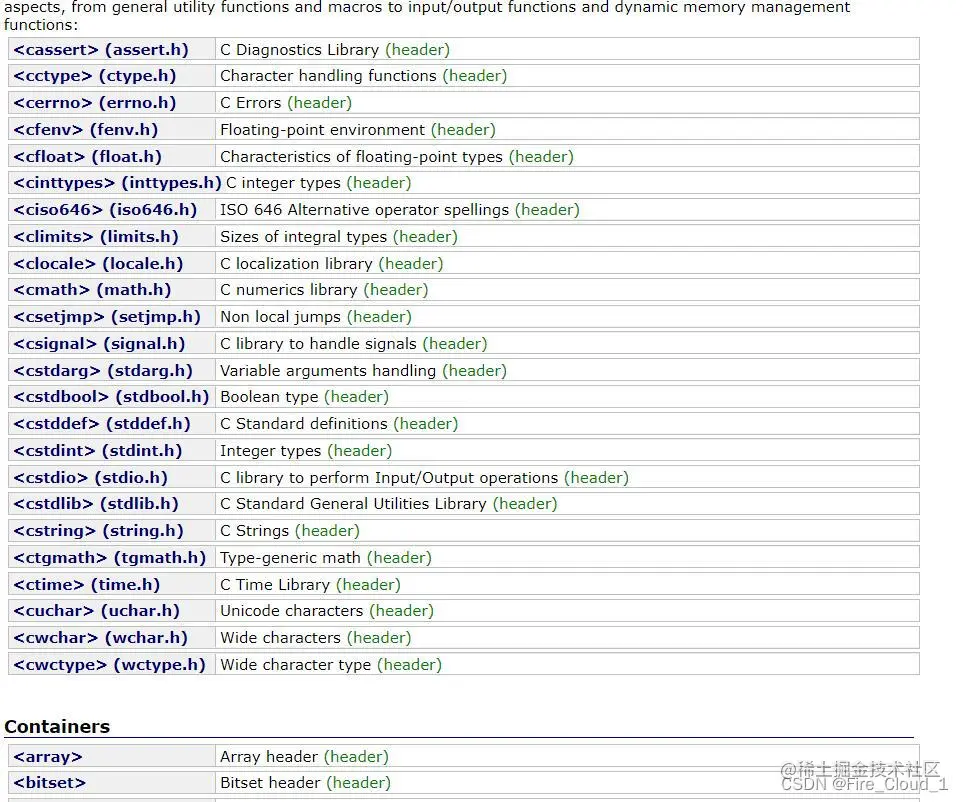Open the <csignal> (signal.h) link

pos(99,343)
